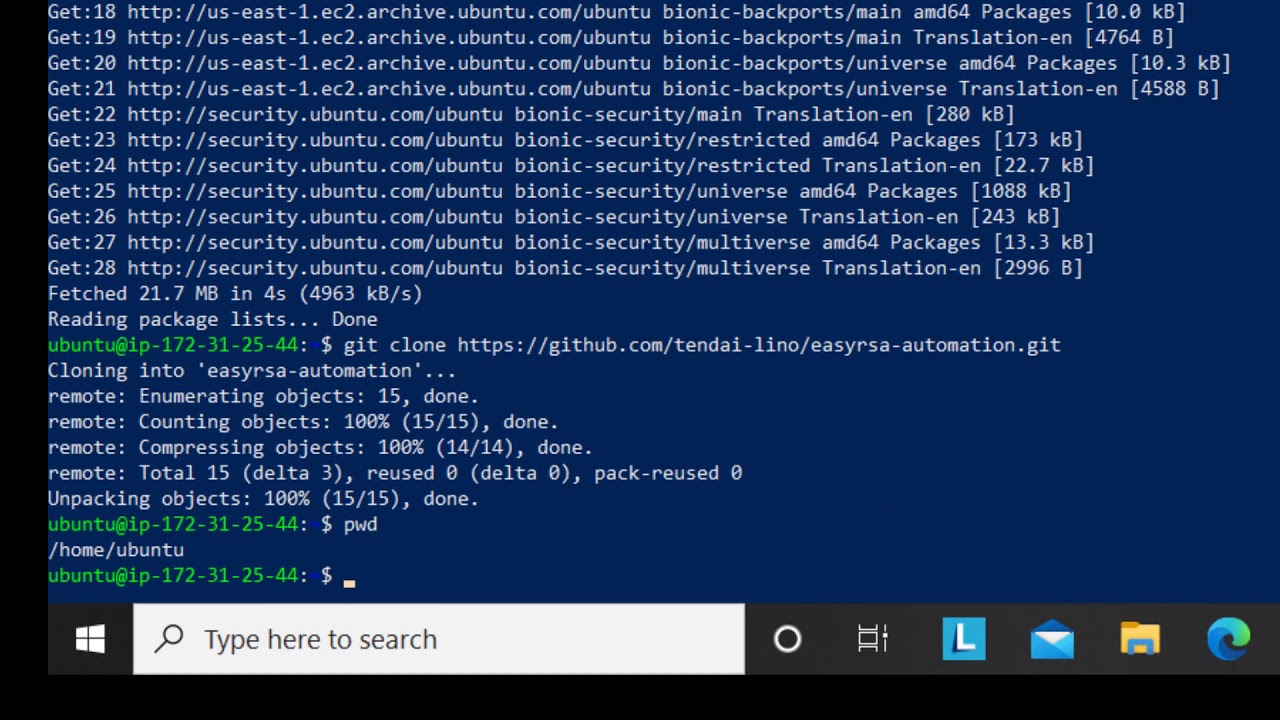Click the Get:25 universe amd64 Packages line
This screenshot has height=720, width=1280.
tap(559, 192)
